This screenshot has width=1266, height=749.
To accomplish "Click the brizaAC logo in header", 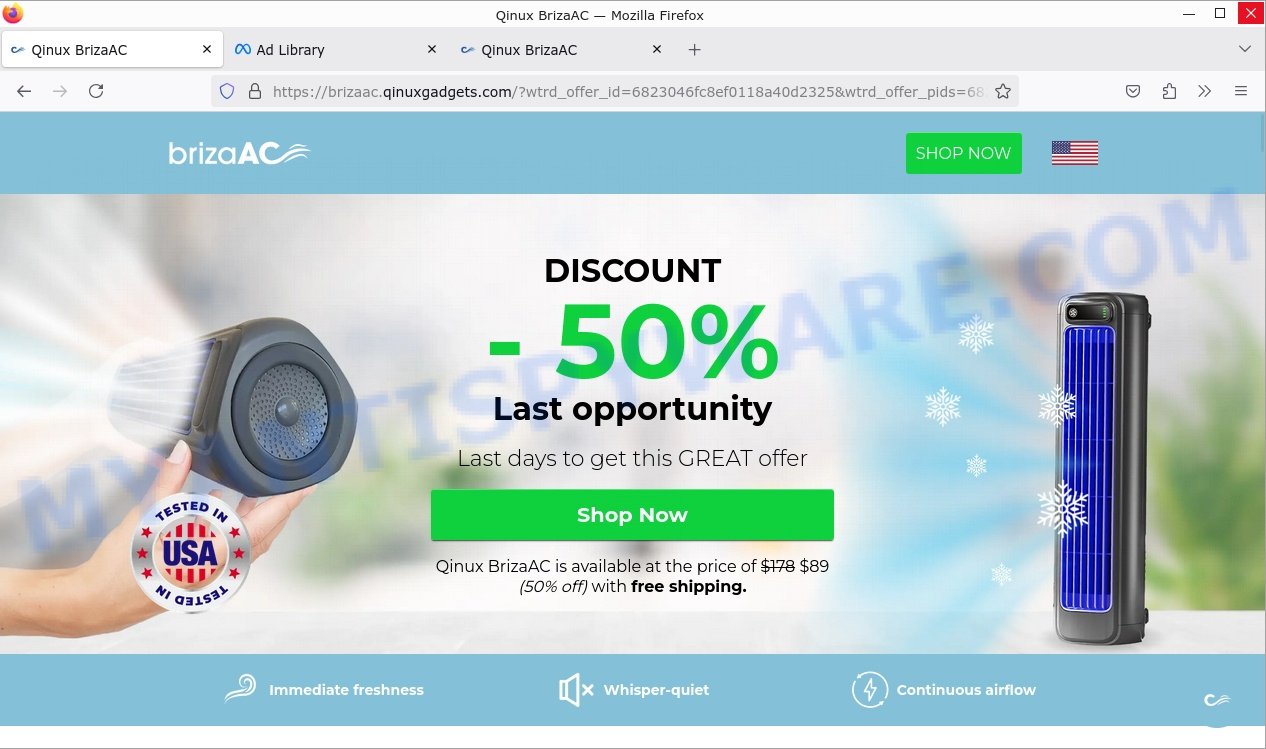I will pyautogui.click(x=239, y=153).
